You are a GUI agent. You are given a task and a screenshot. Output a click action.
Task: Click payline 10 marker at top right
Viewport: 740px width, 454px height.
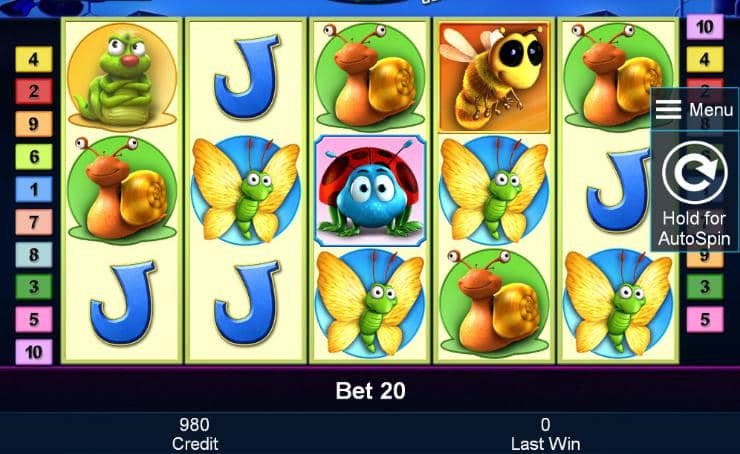(x=705, y=27)
